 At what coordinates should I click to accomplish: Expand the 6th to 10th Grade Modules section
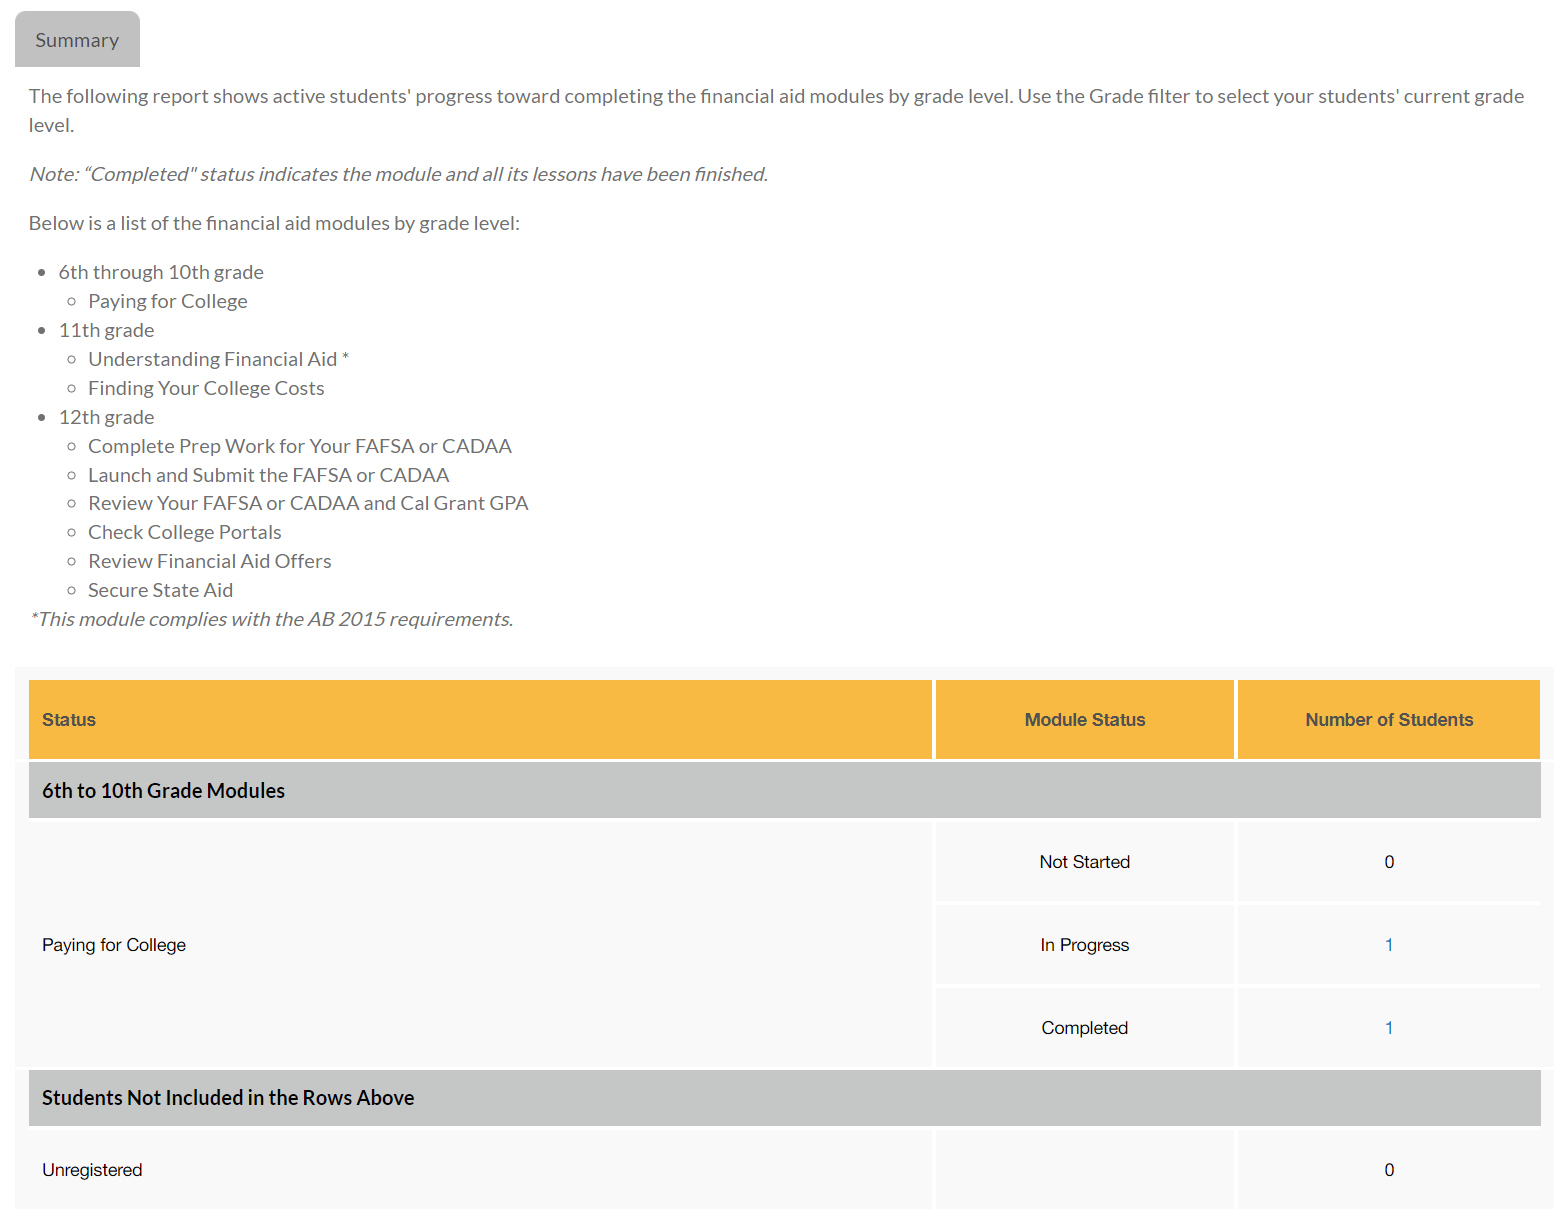(162, 790)
